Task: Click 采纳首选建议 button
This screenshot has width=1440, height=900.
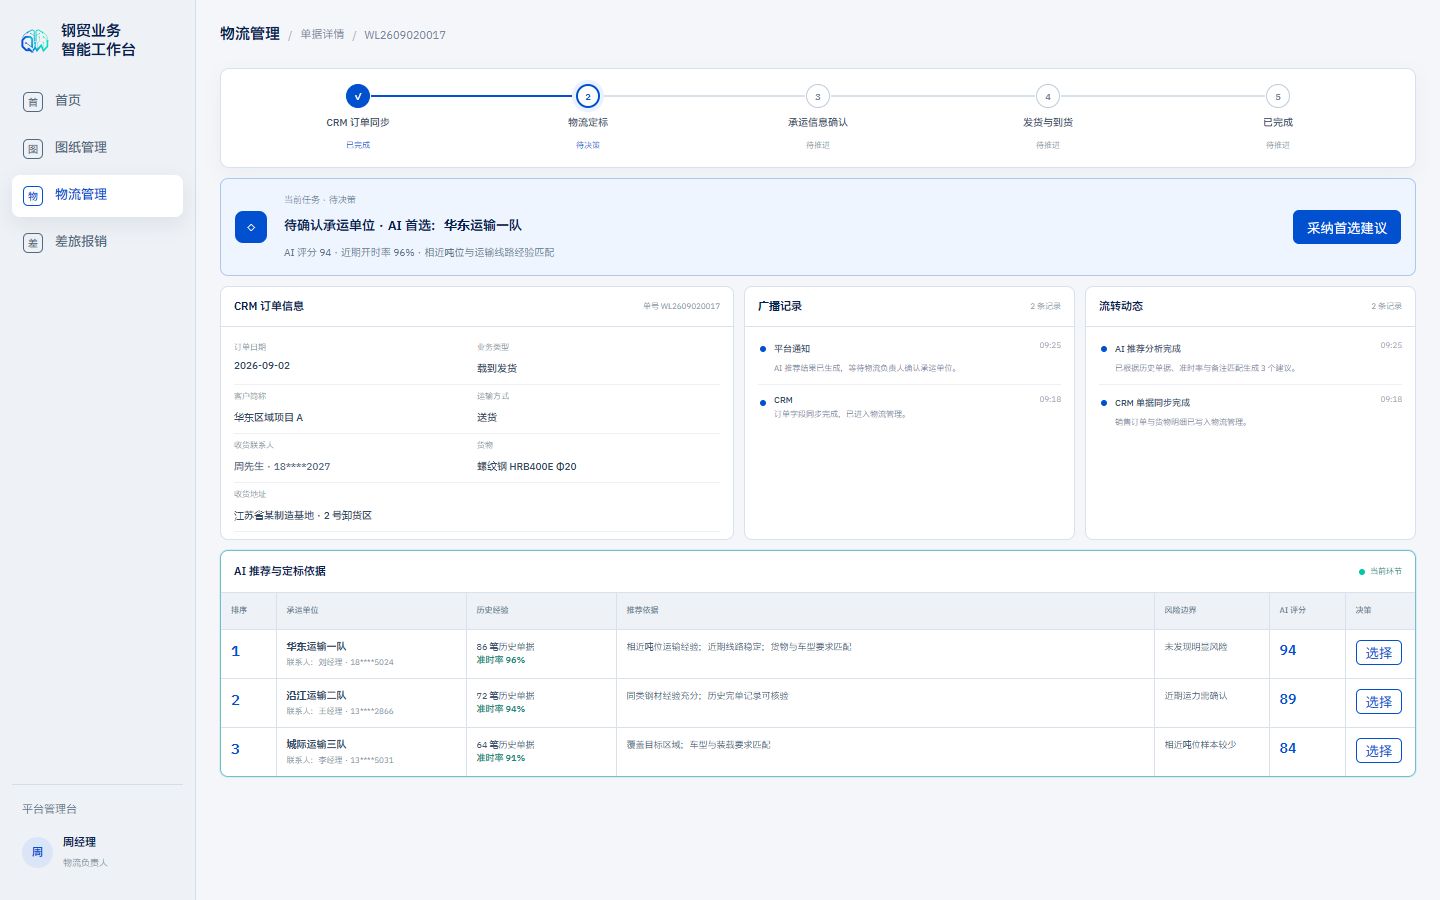Action: pos(1347,227)
